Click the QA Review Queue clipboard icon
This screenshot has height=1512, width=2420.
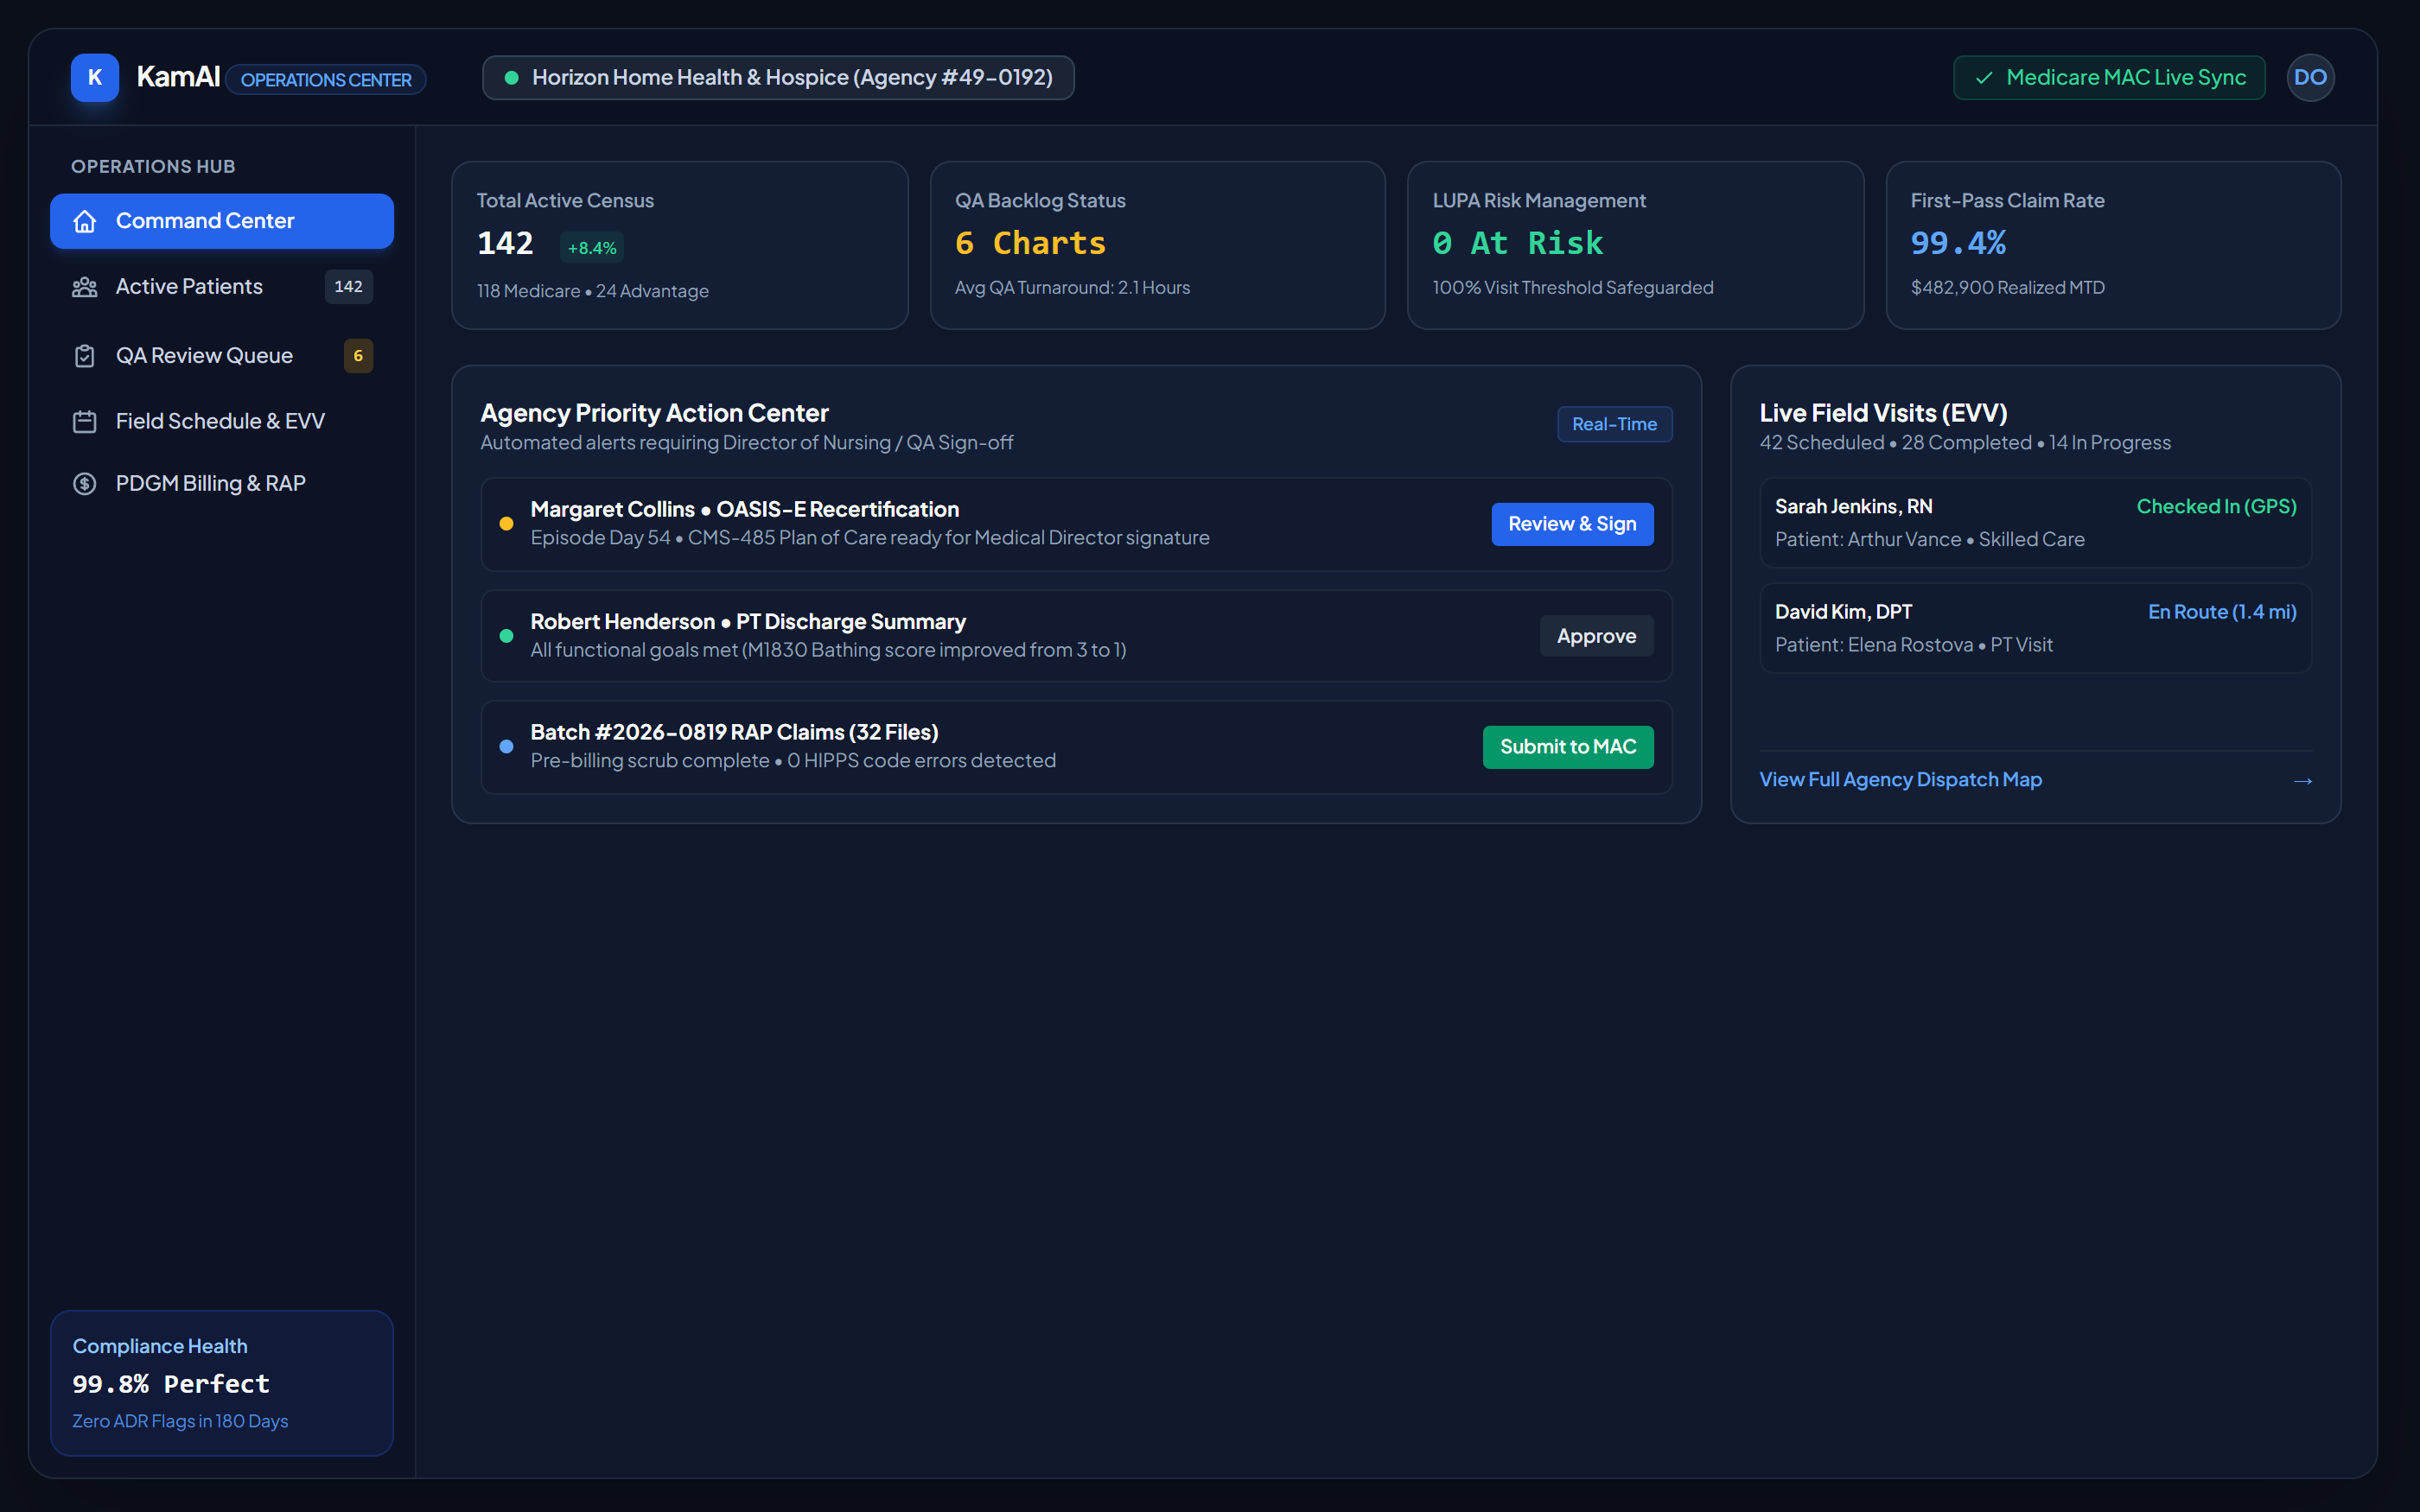[85, 356]
